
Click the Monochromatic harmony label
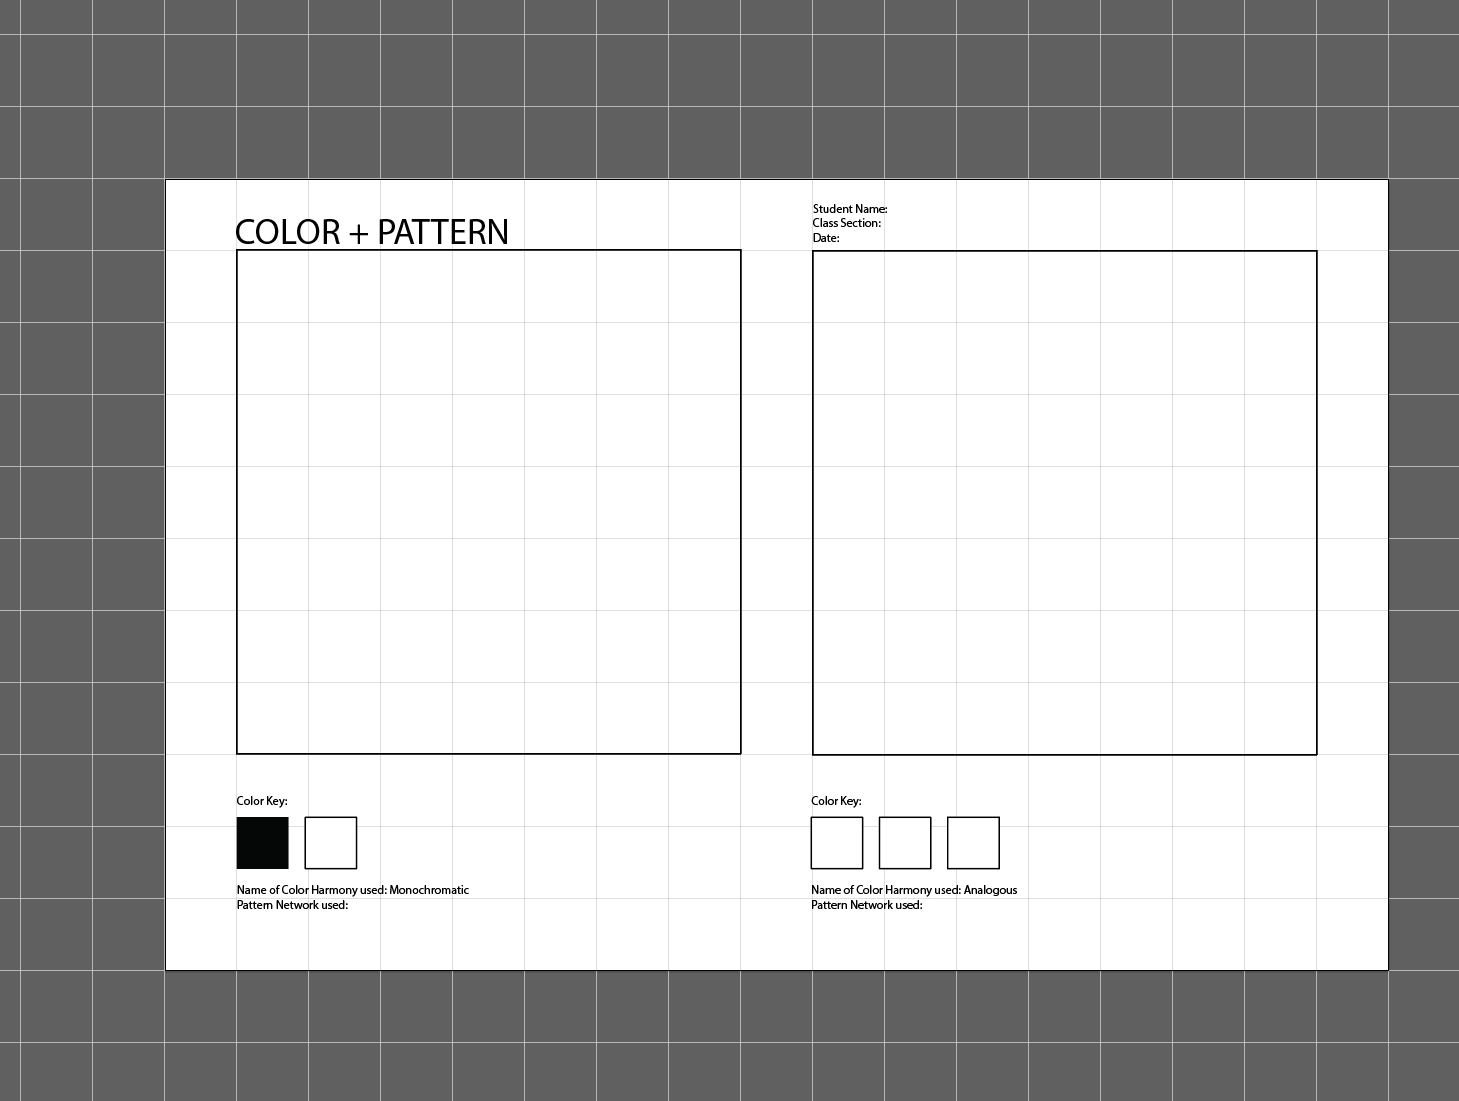pyautogui.click(x=430, y=889)
